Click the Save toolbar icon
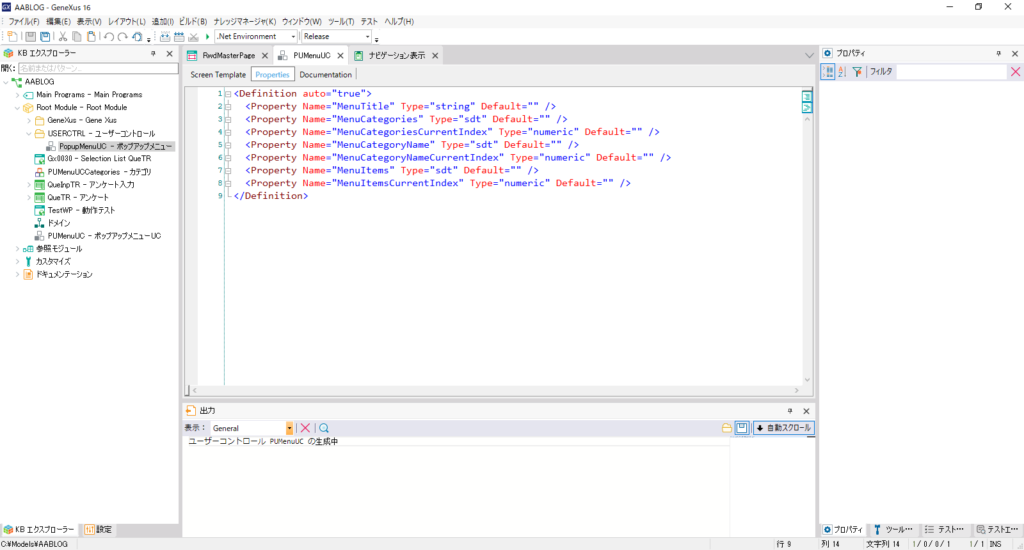Image resolution: width=1024 pixels, height=550 pixels. tap(31, 37)
